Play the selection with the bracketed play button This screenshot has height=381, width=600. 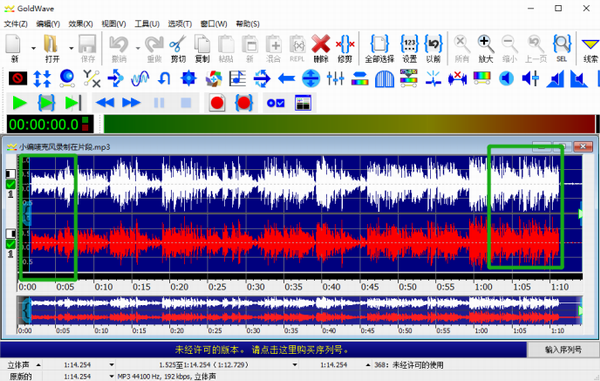pos(46,103)
